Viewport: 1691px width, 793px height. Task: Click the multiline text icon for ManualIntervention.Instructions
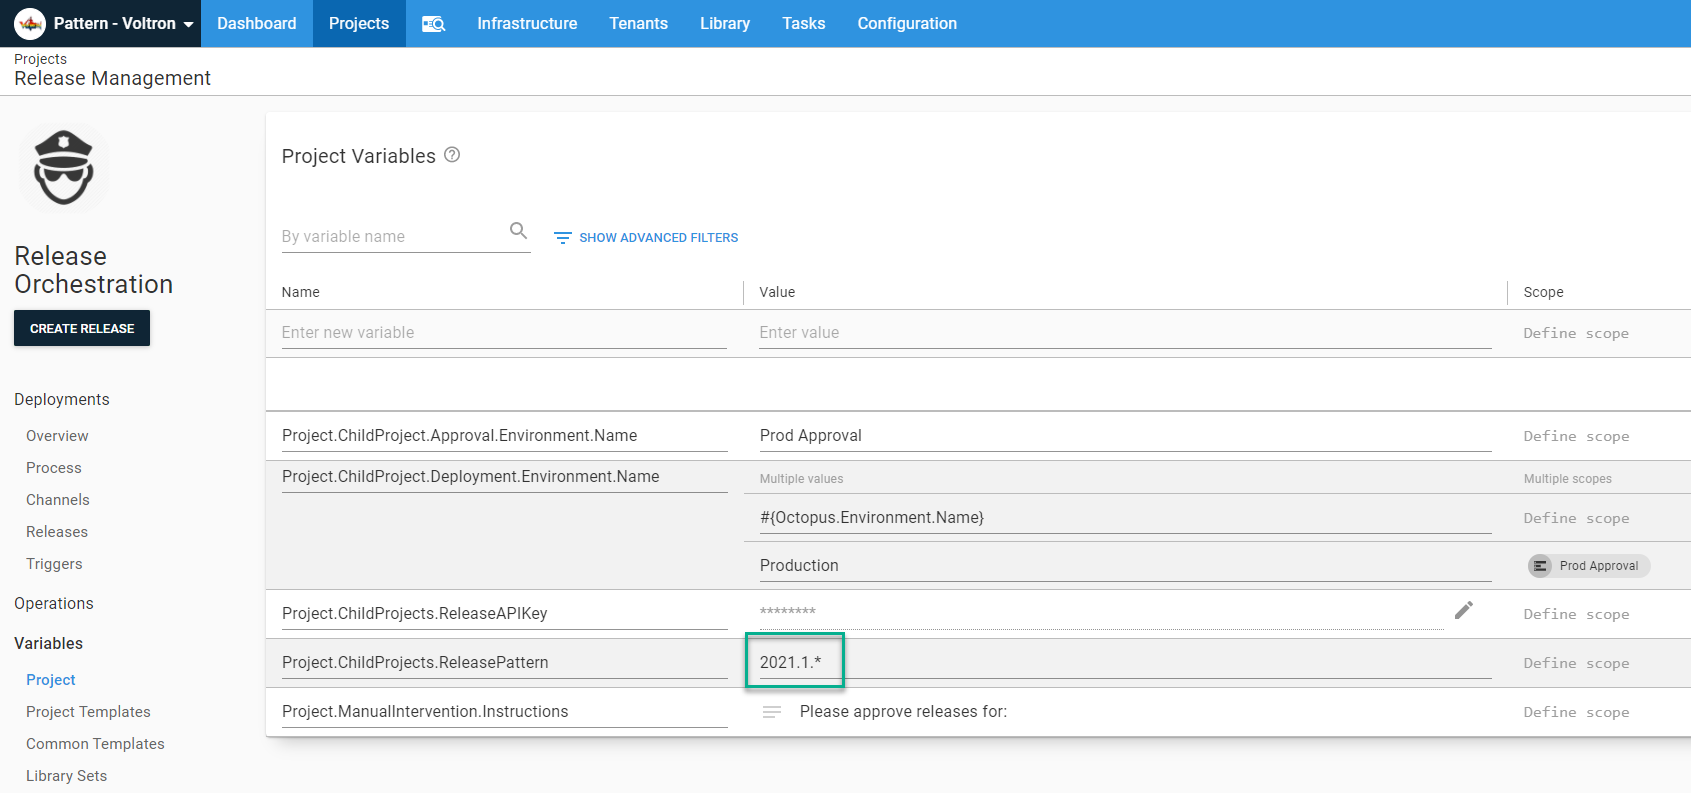[772, 712]
